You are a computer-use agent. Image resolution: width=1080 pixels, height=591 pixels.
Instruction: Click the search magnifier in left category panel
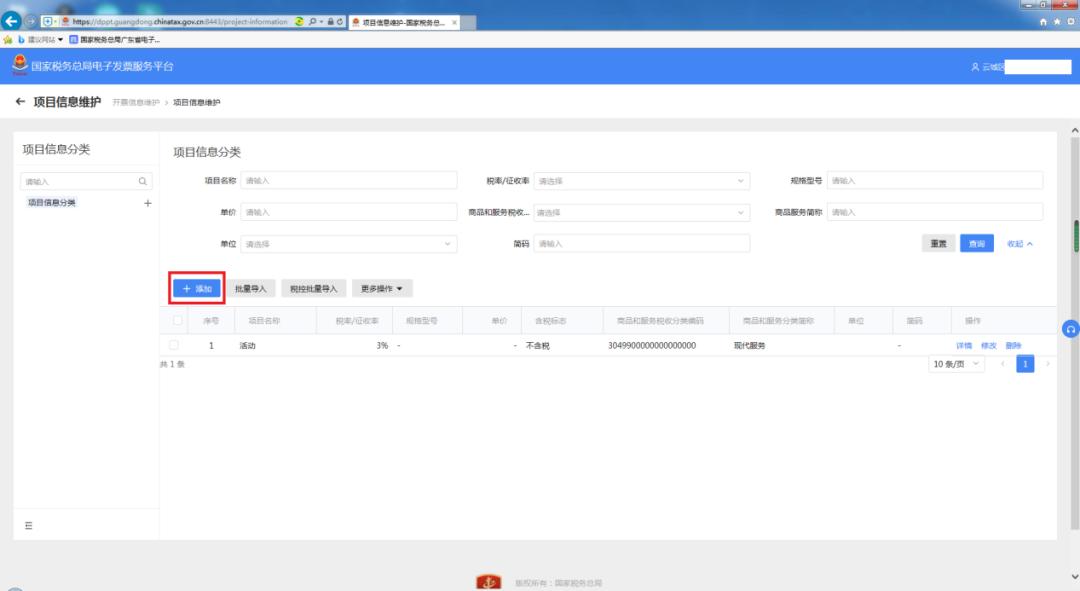point(143,182)
